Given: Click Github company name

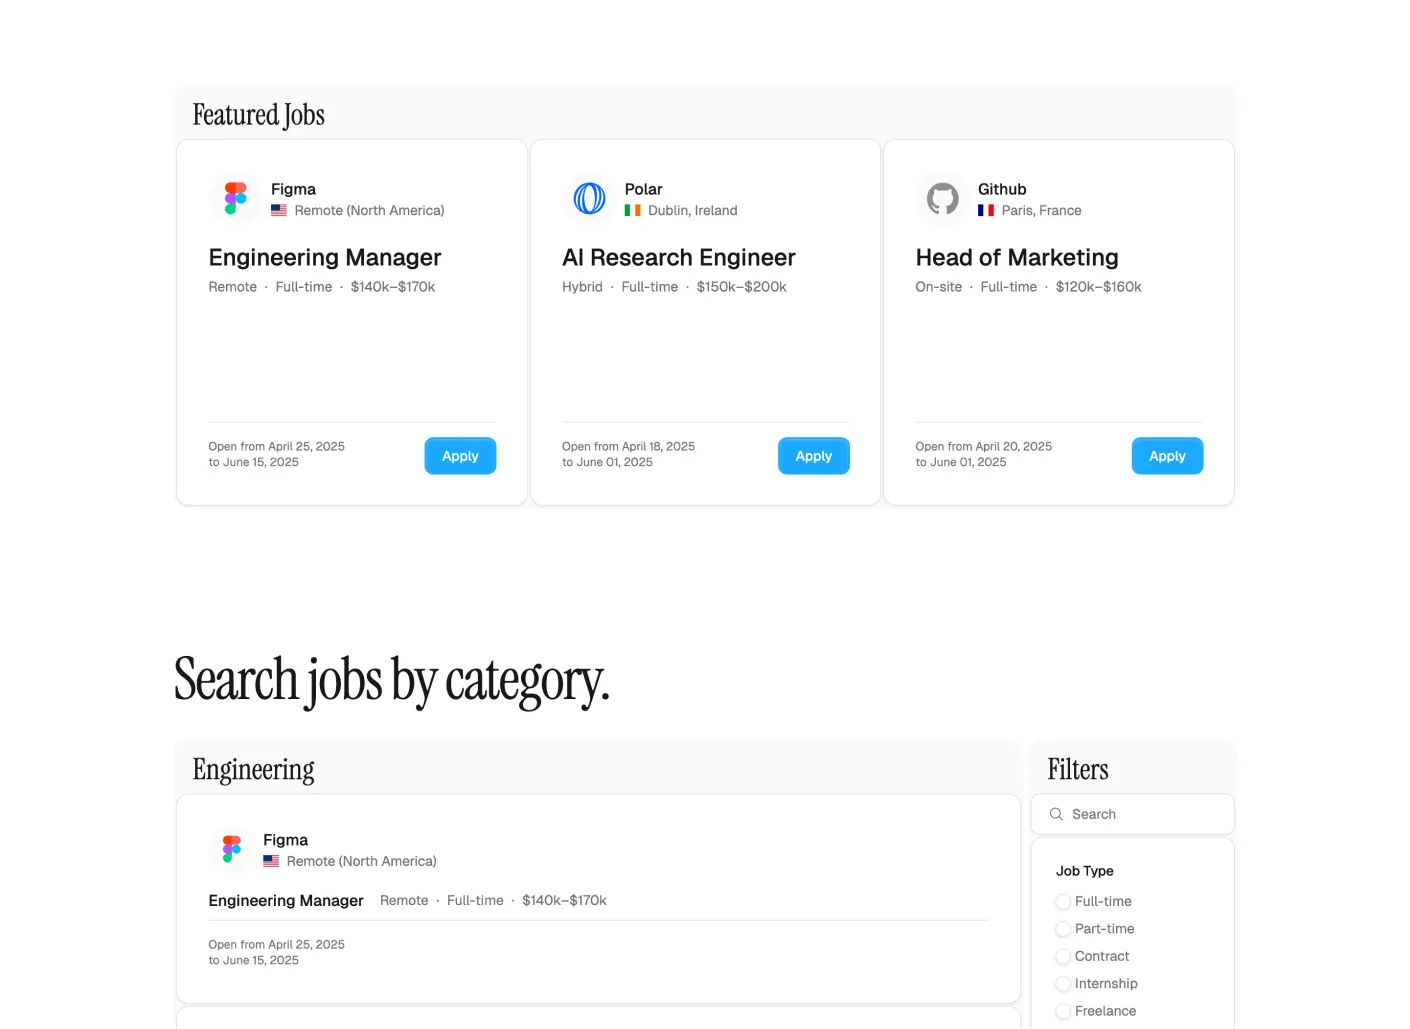Looking at the screenshot, I should coord(1002,189).
